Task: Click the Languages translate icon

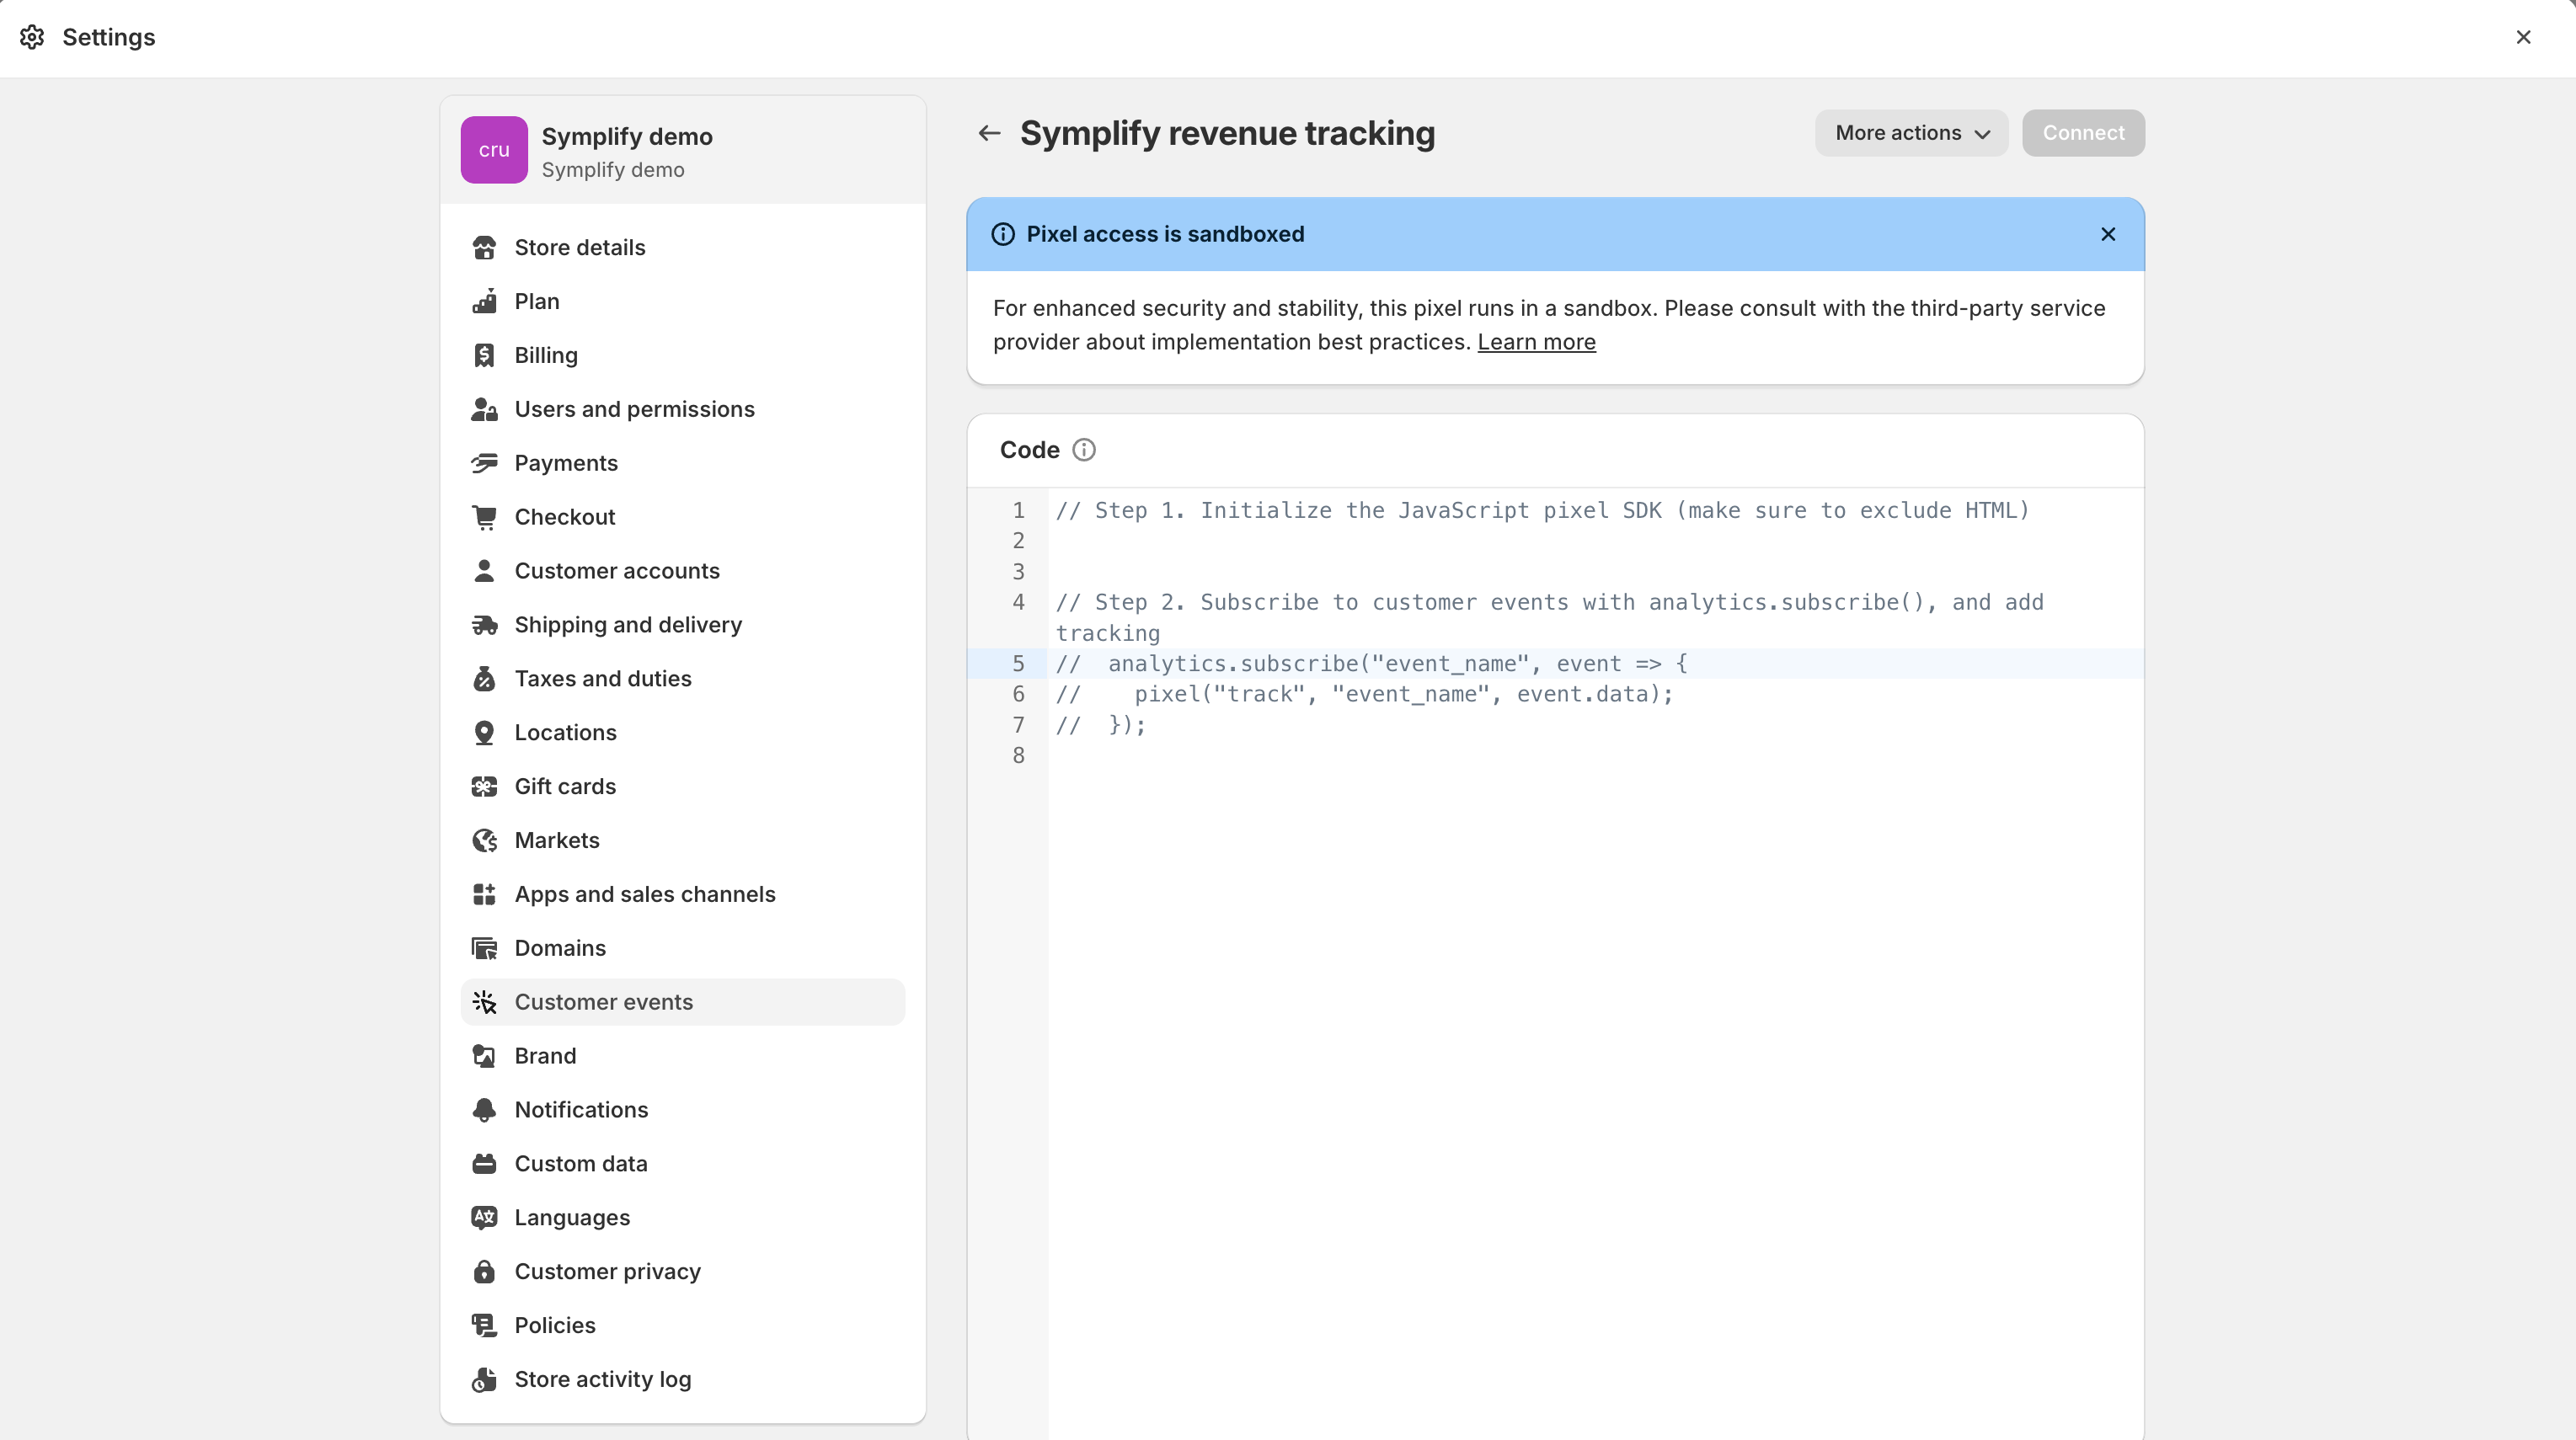Action: coord(484,1218)
